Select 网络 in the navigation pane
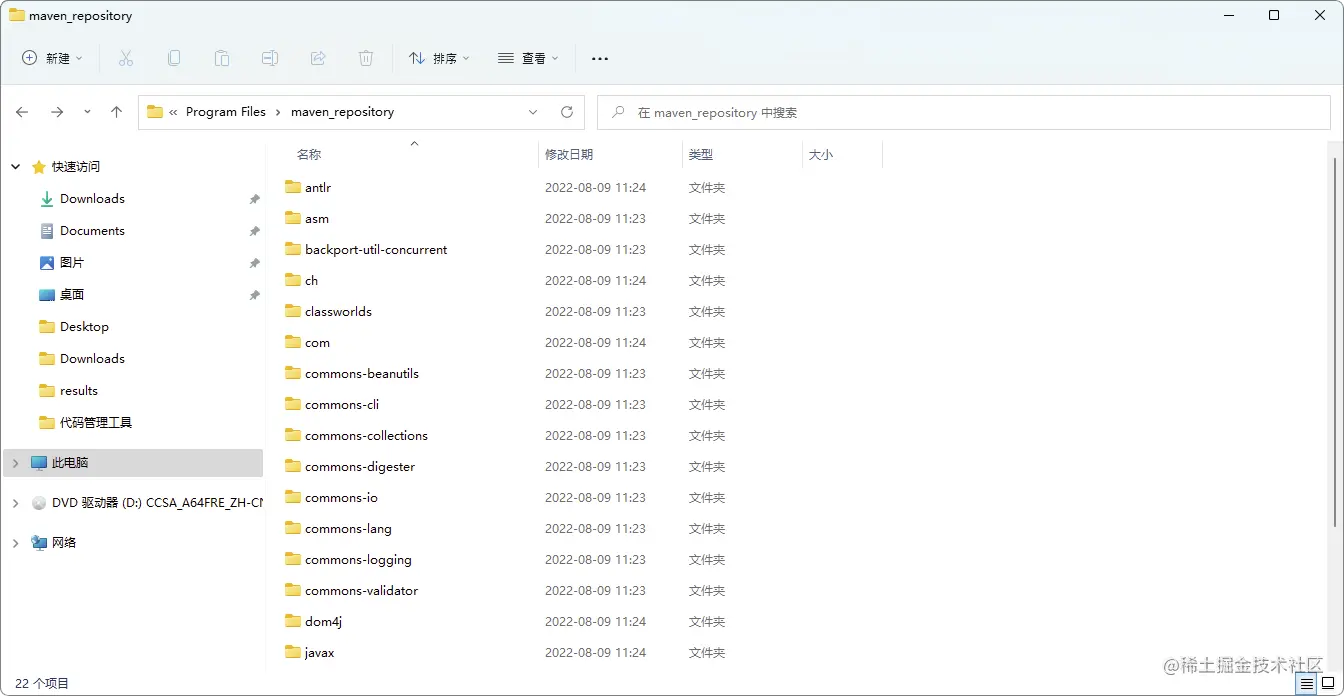 (x=64, y=543)
